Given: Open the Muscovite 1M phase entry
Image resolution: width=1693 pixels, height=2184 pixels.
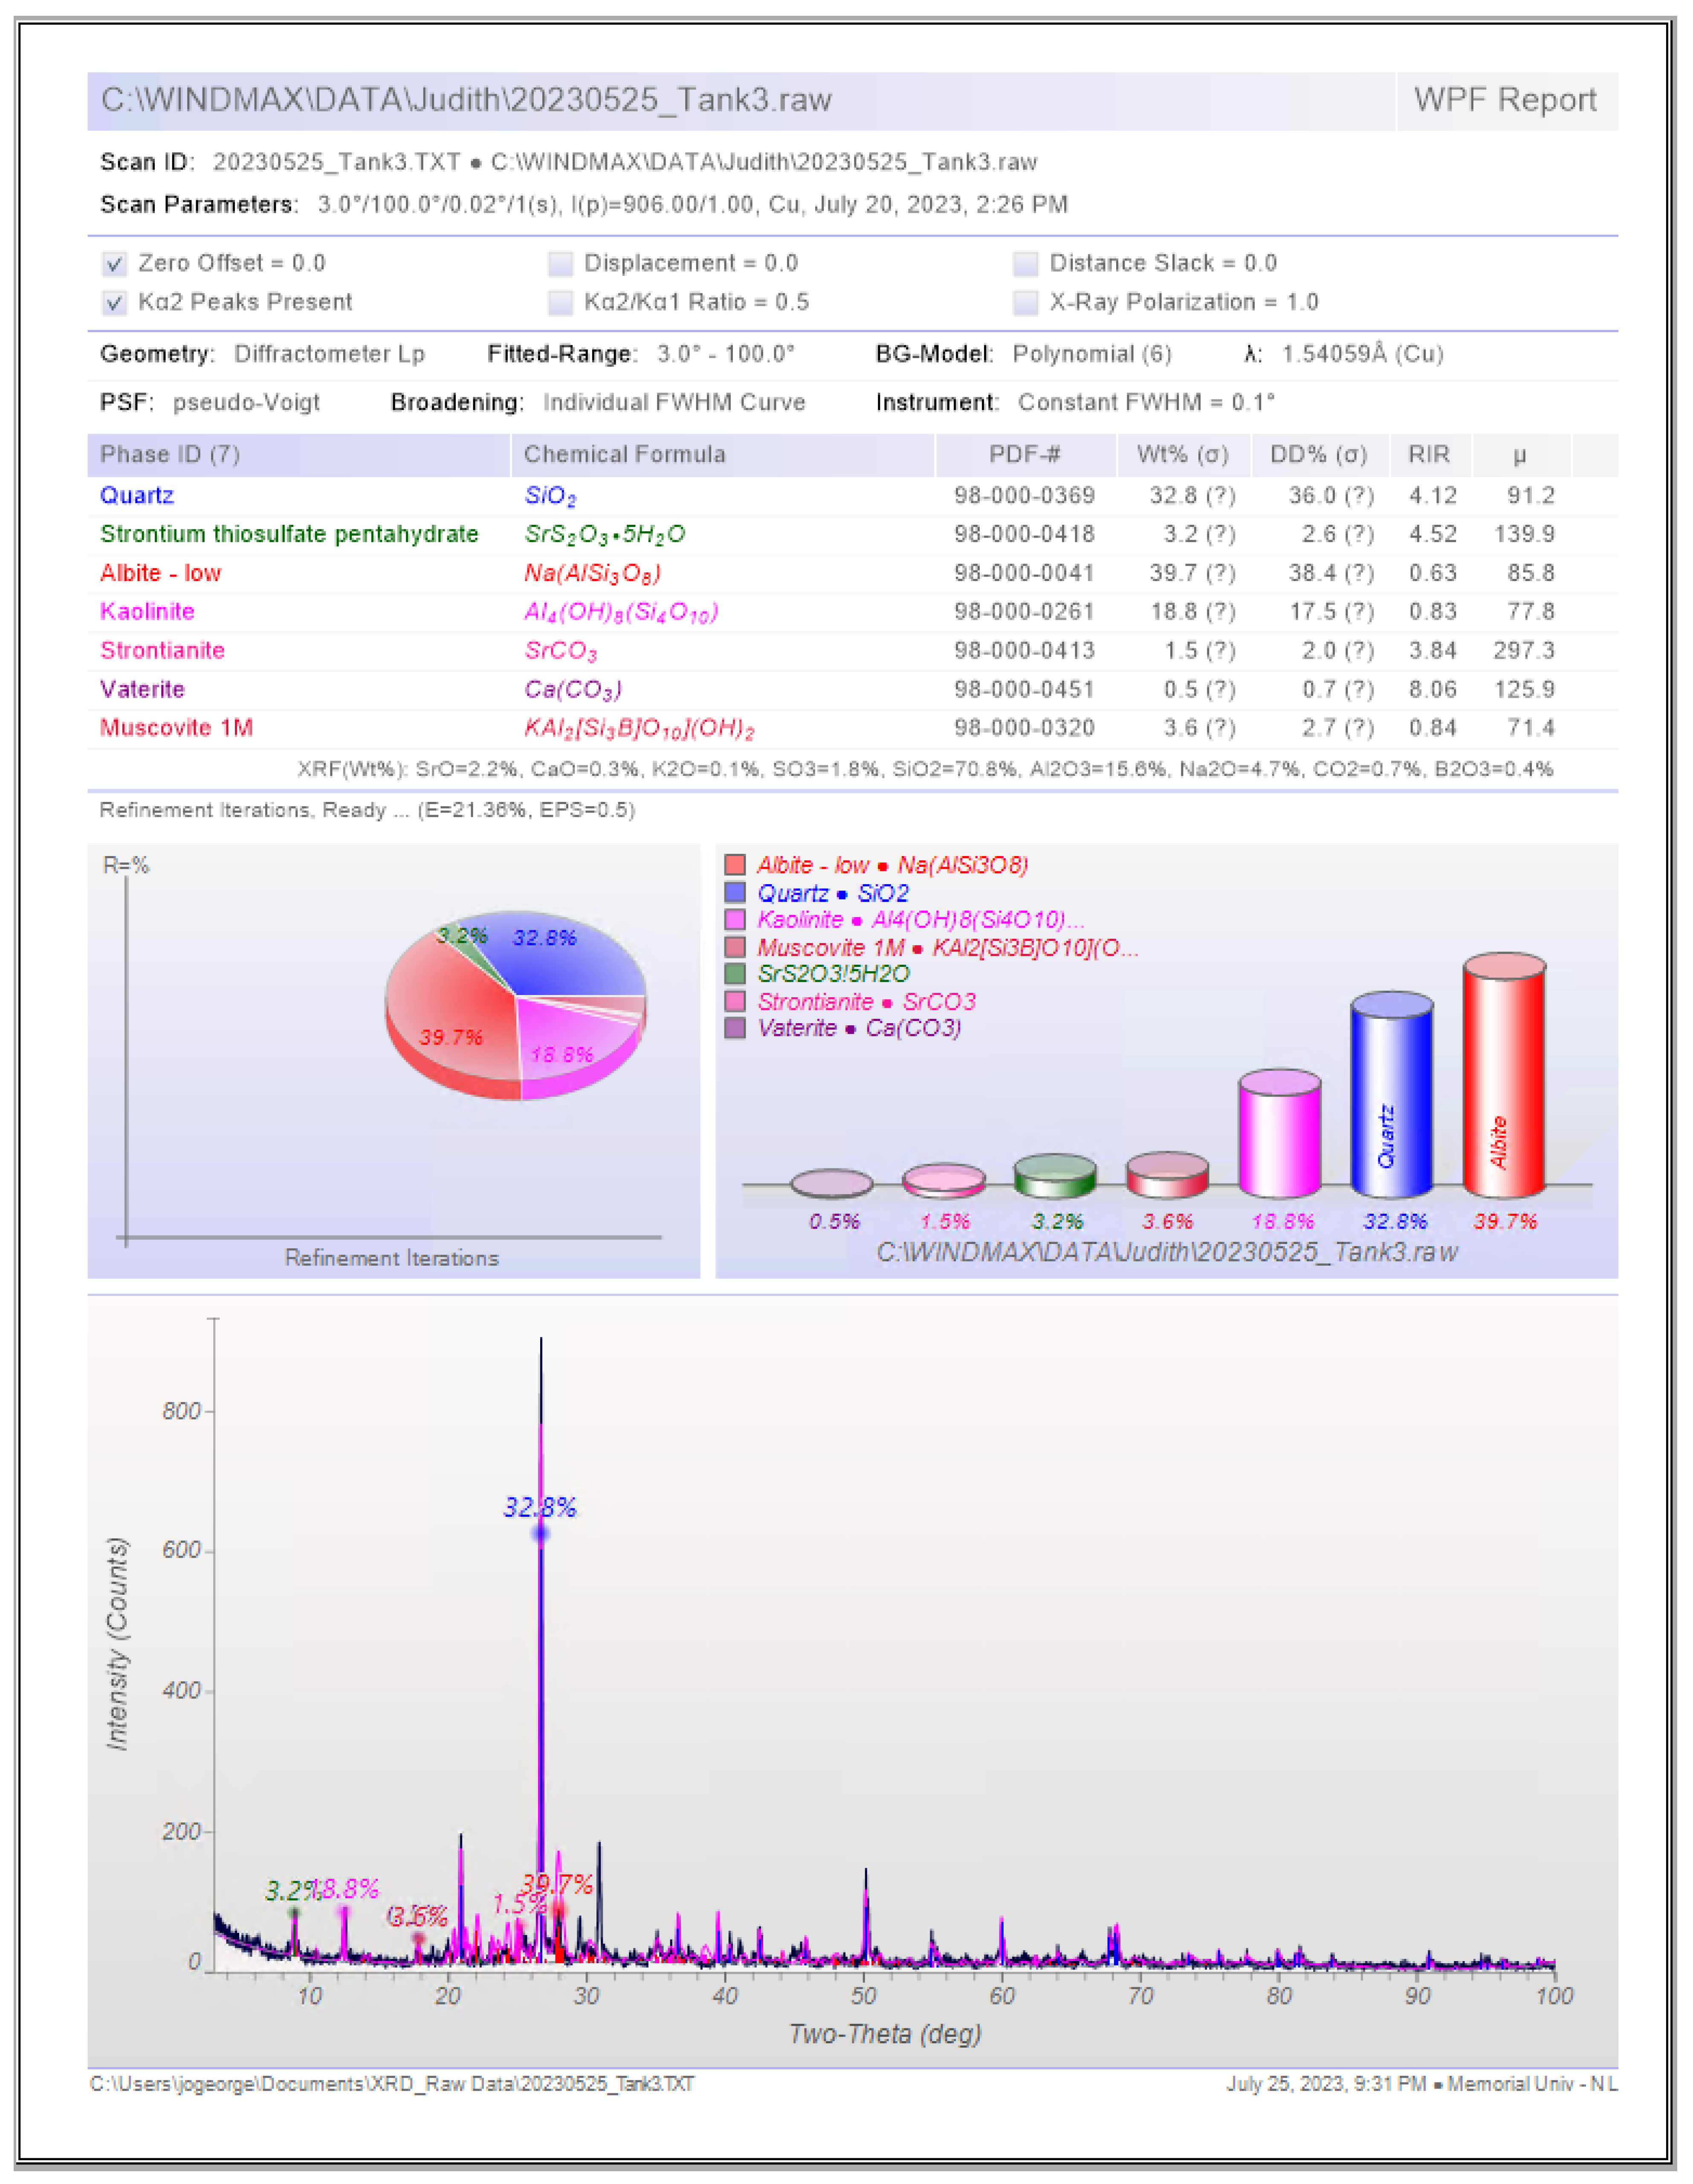Looking at the screenshot, I should coord(176,728).
